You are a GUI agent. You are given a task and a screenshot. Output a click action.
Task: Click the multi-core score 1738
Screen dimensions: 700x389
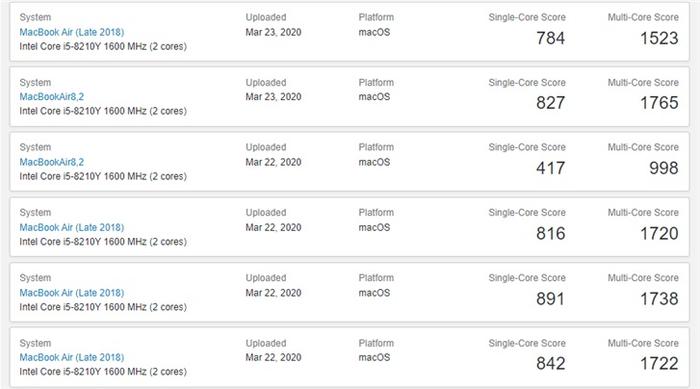pos(659,298)
